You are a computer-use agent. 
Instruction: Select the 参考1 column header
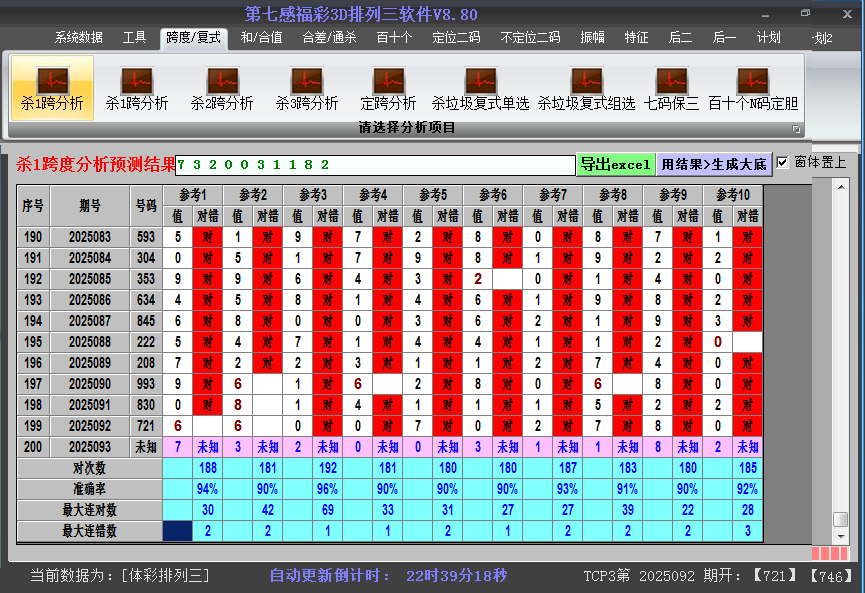tap(193, 195)
